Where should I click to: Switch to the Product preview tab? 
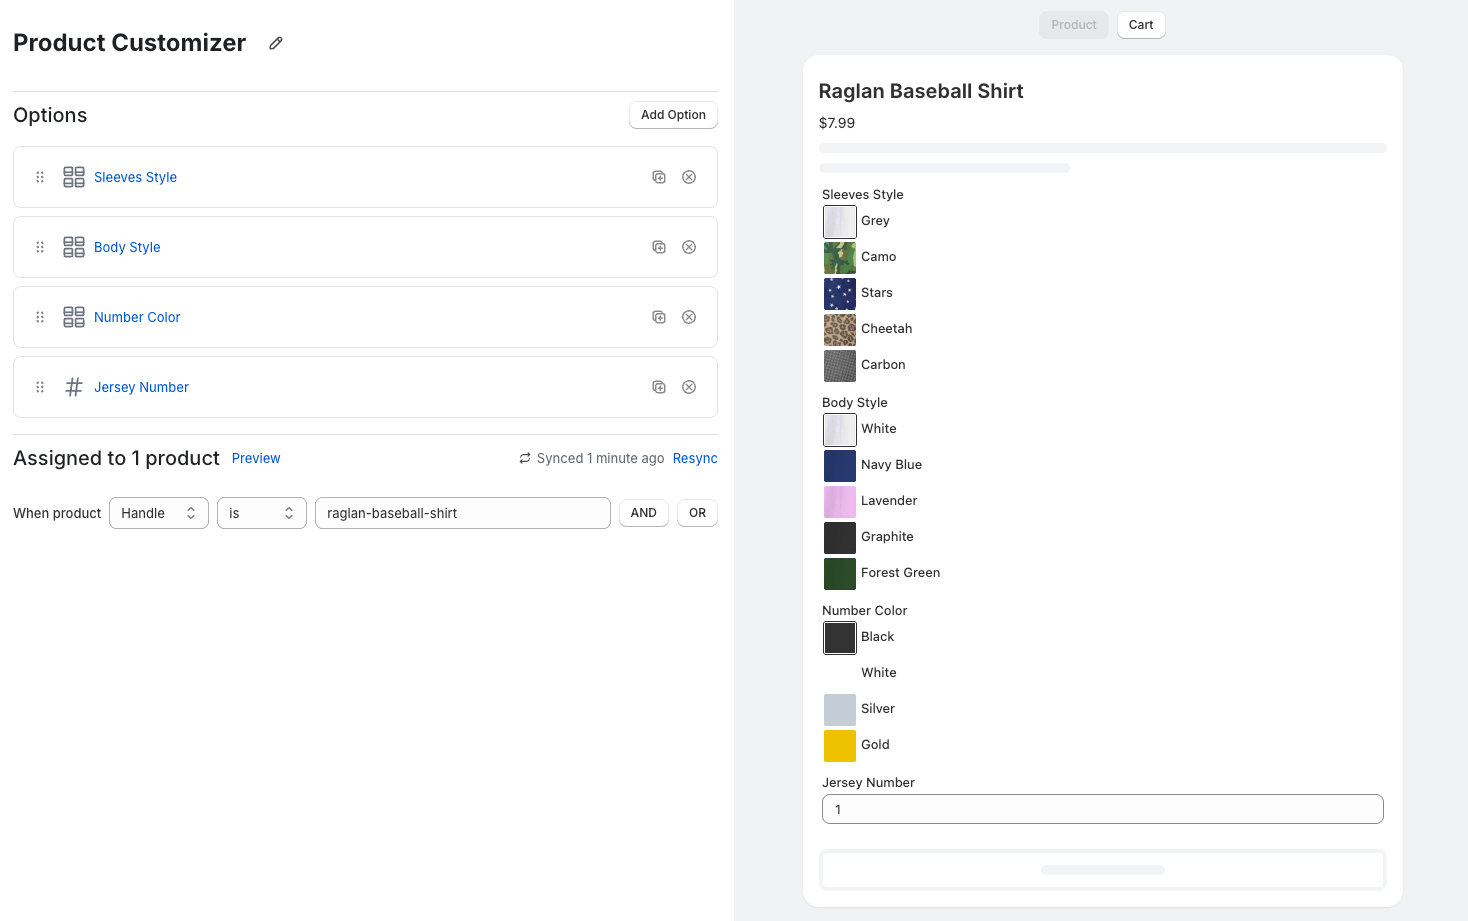[1074, 25]
